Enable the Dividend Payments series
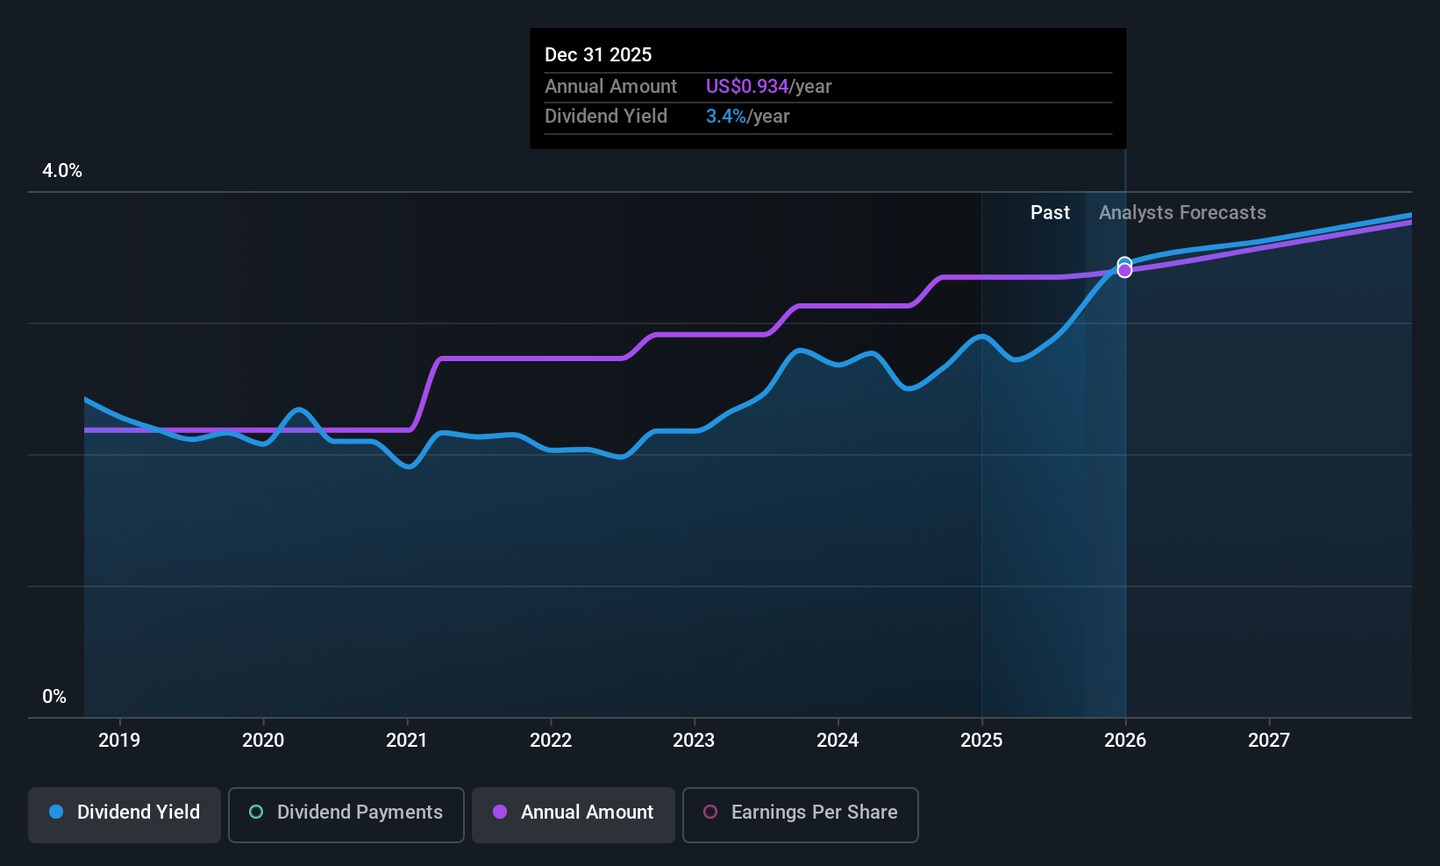The image size is (1440, 866). pyautogui.click(x=346, y=814)
